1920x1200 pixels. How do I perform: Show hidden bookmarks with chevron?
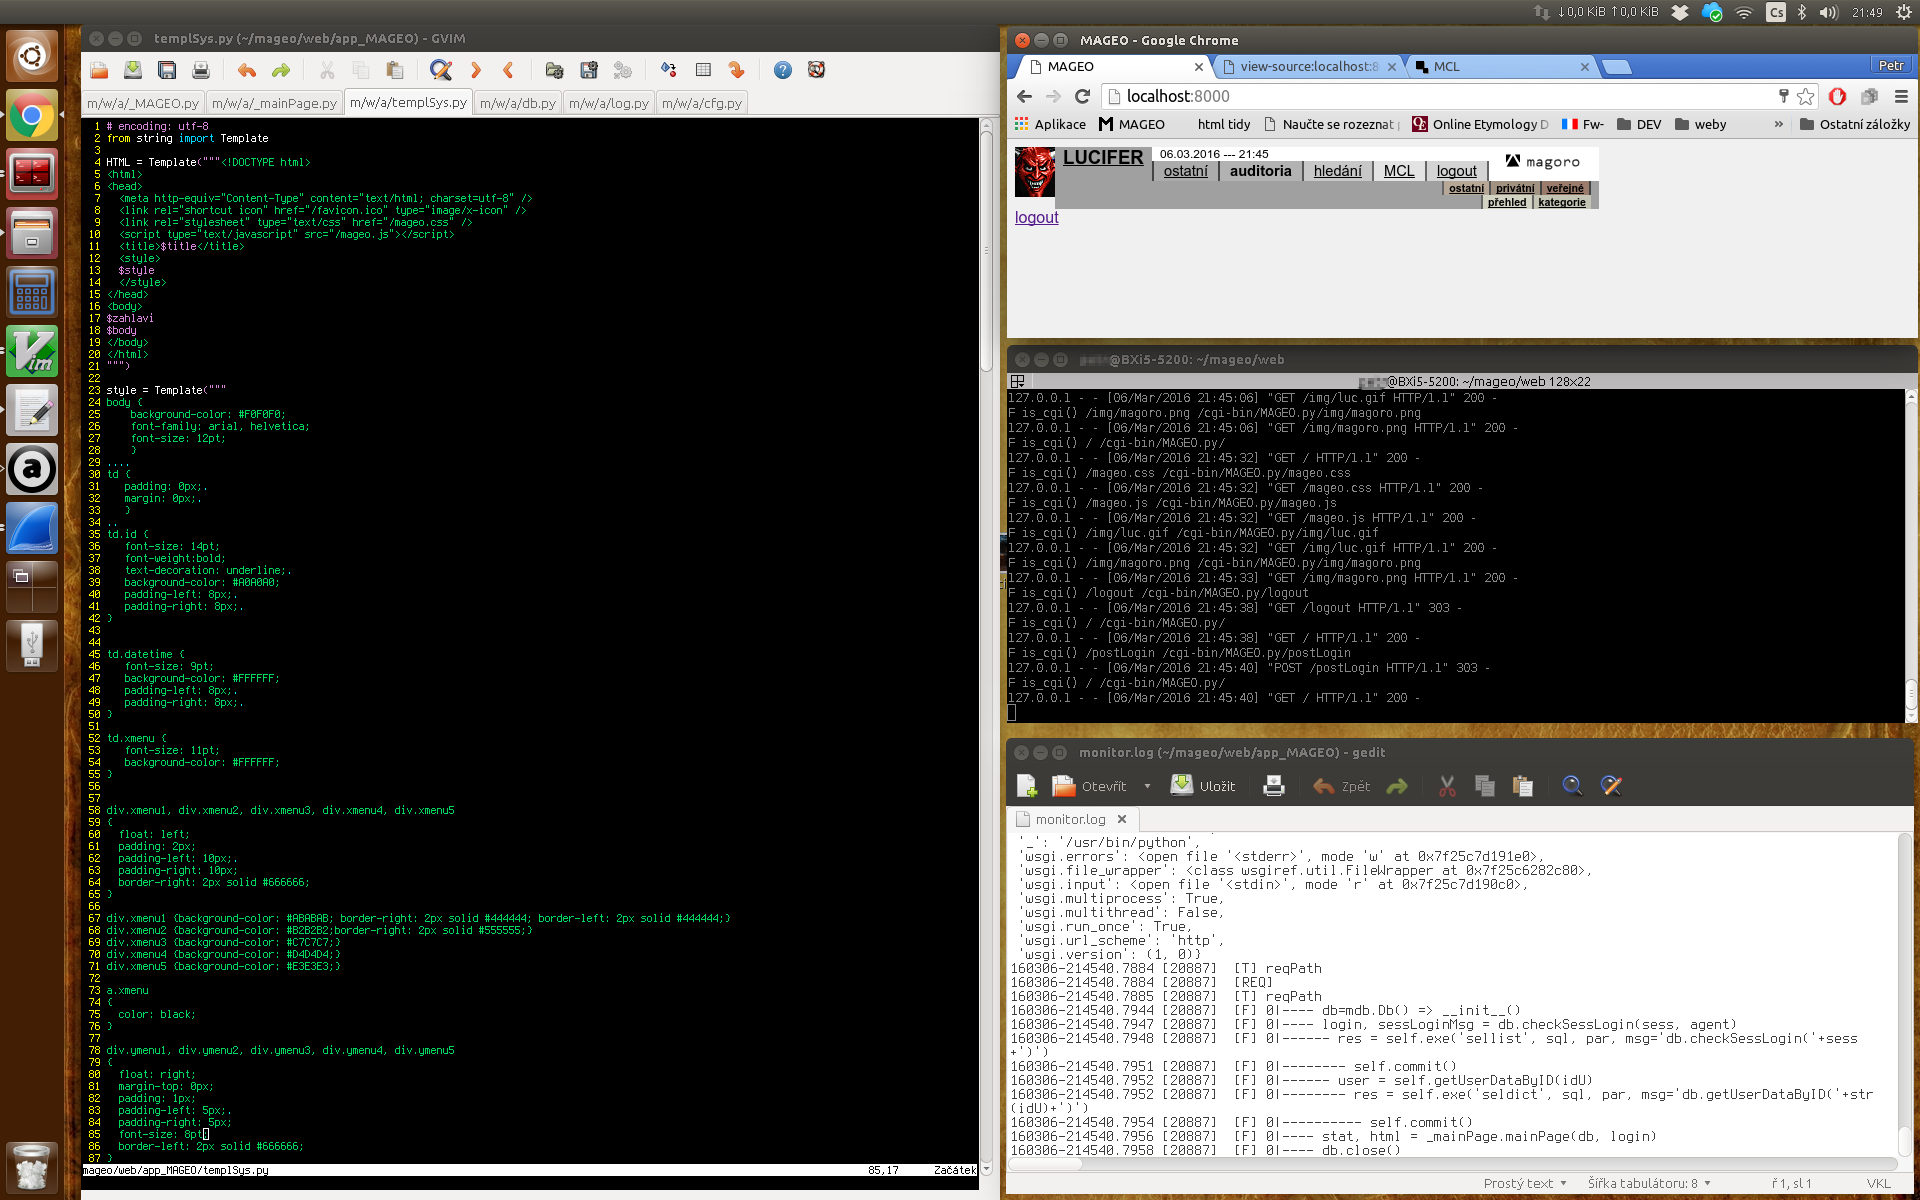(1778, 124)
